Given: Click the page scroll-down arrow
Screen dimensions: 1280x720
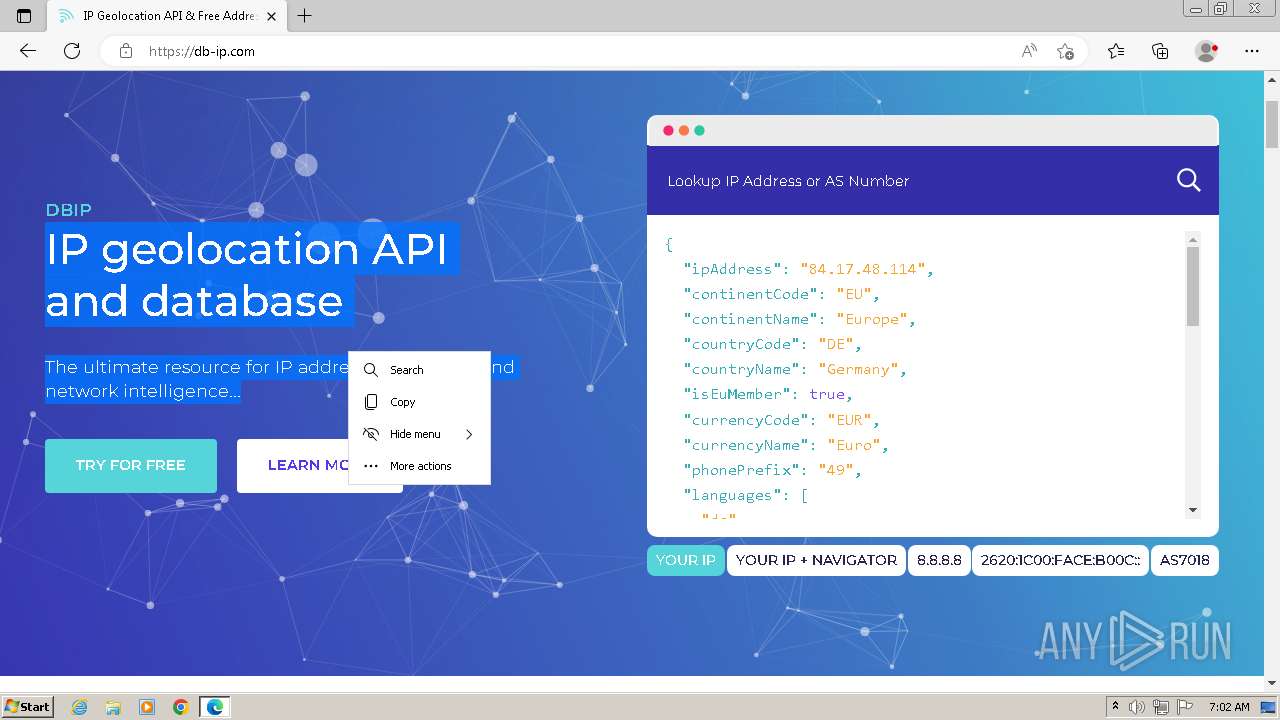Looking at the screenshot, I should tap(1272, 683).
